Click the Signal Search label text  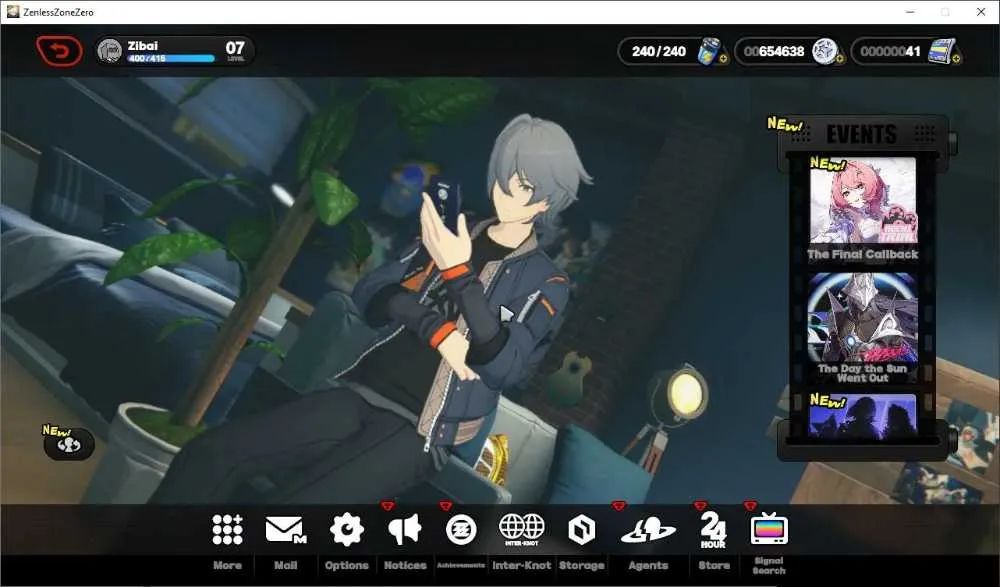pos(769,565)
